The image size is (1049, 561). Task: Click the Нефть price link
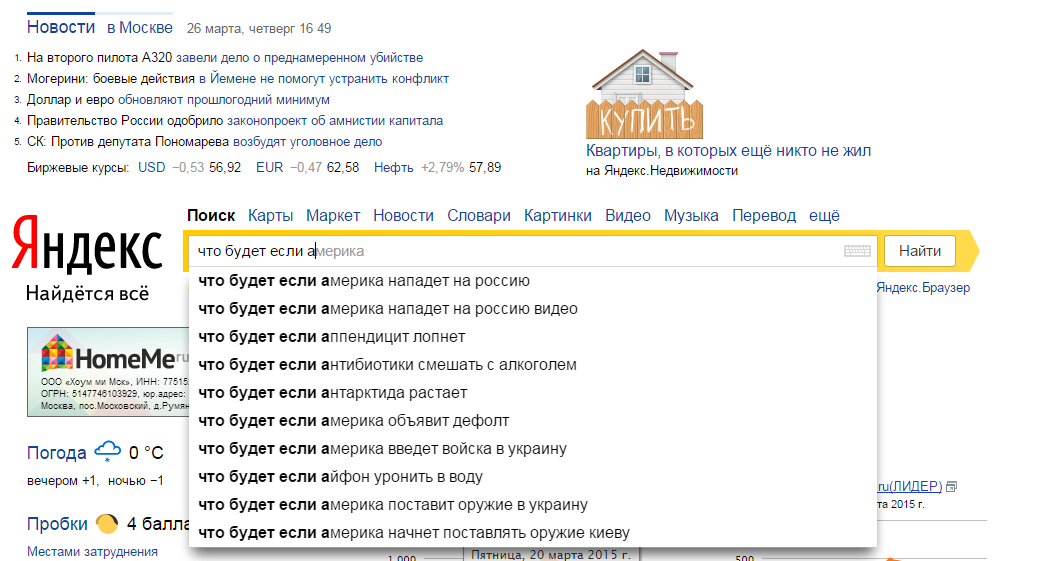[x=393, y=167]
